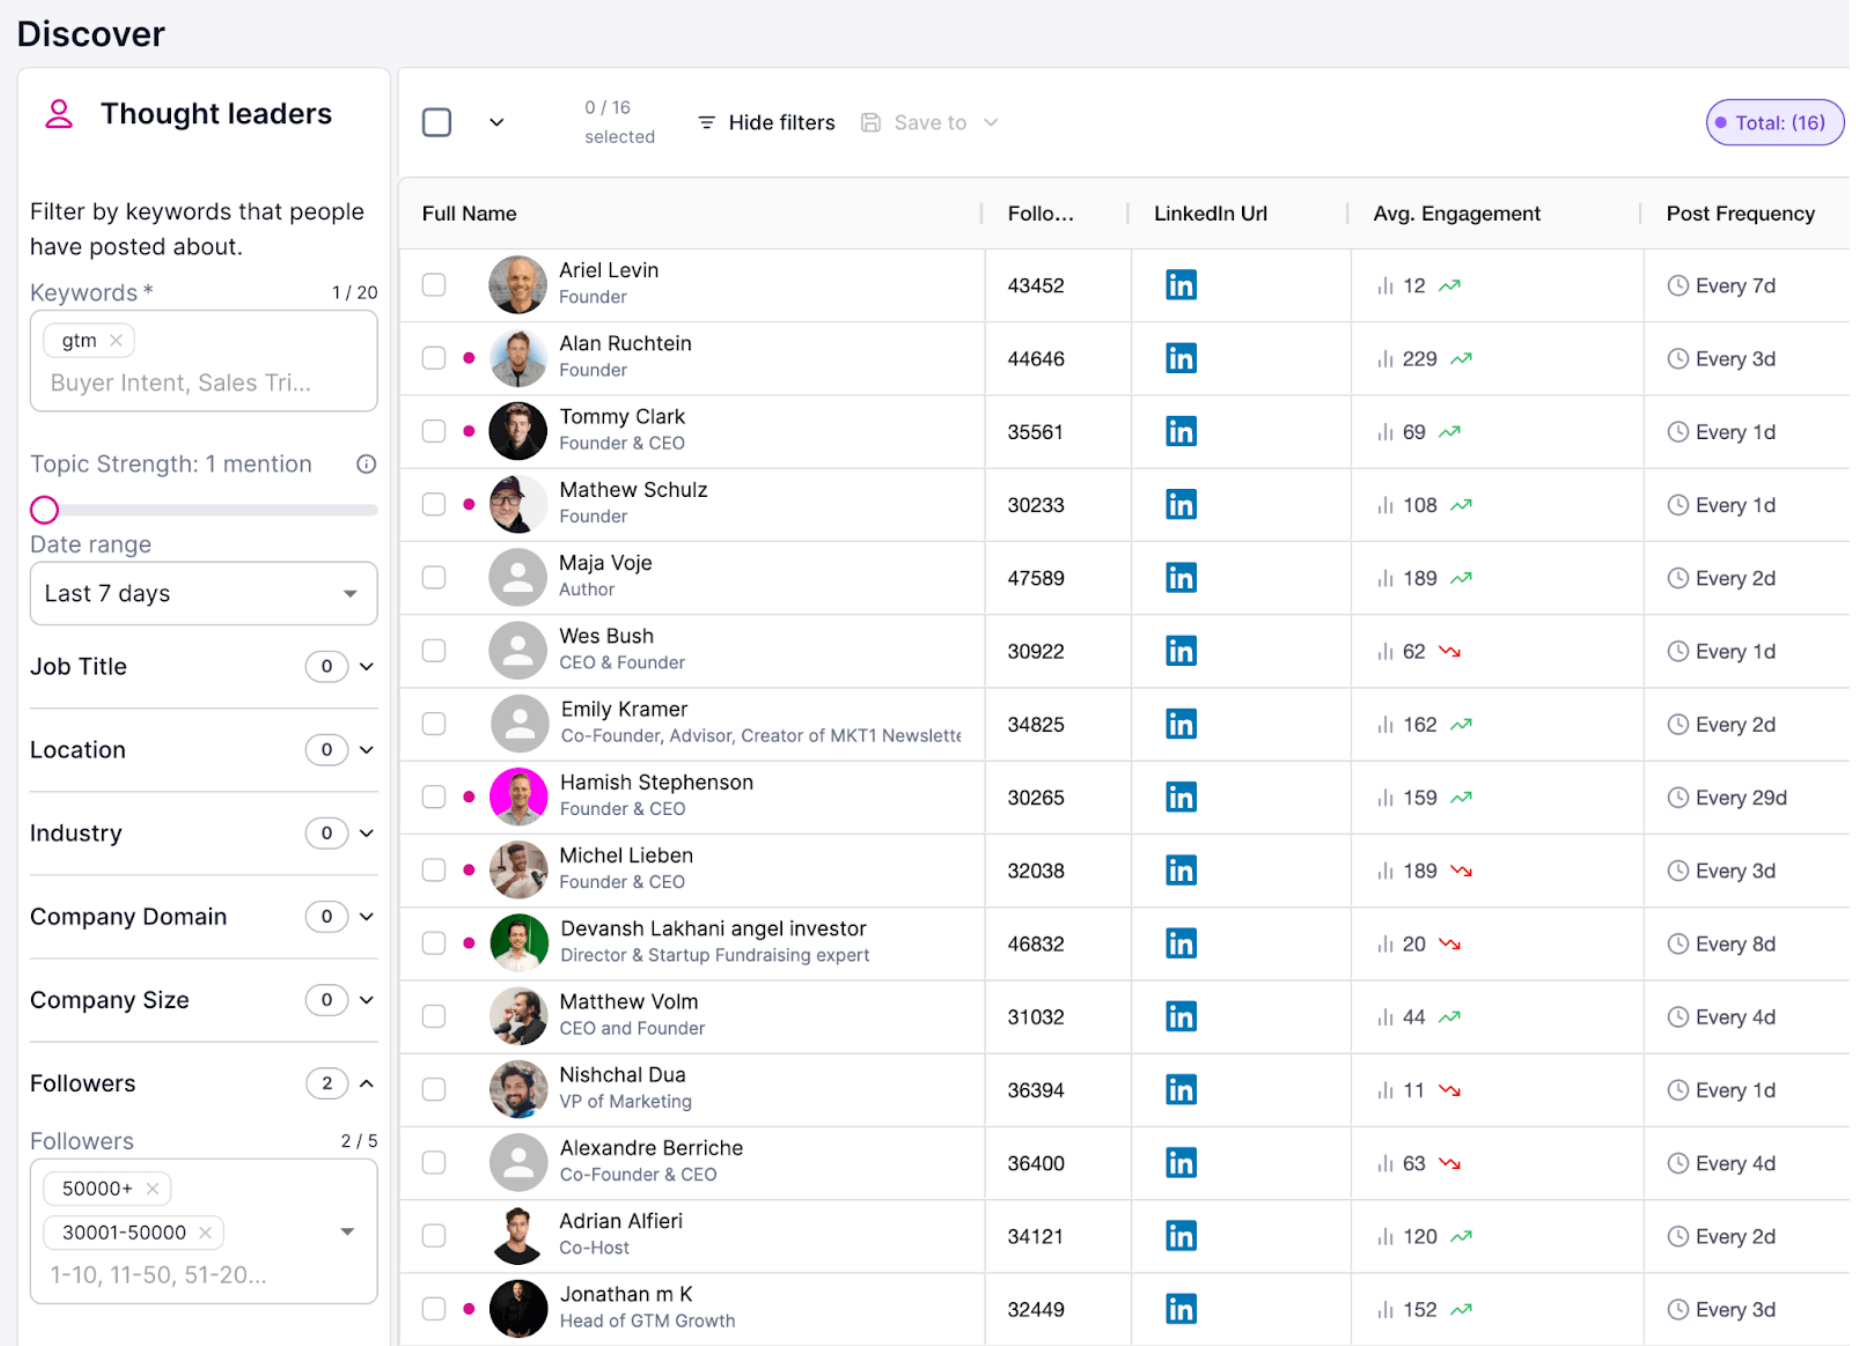
Task: Open Mathew Schulz's LinkedIn icon
Action: tap(1181, 504)
